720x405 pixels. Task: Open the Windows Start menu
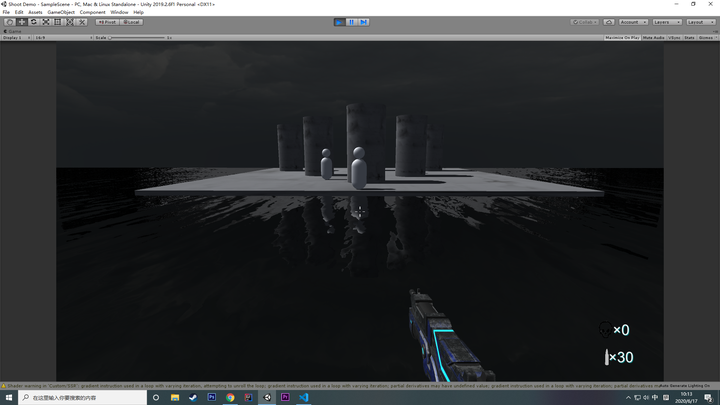coord(9,397)
